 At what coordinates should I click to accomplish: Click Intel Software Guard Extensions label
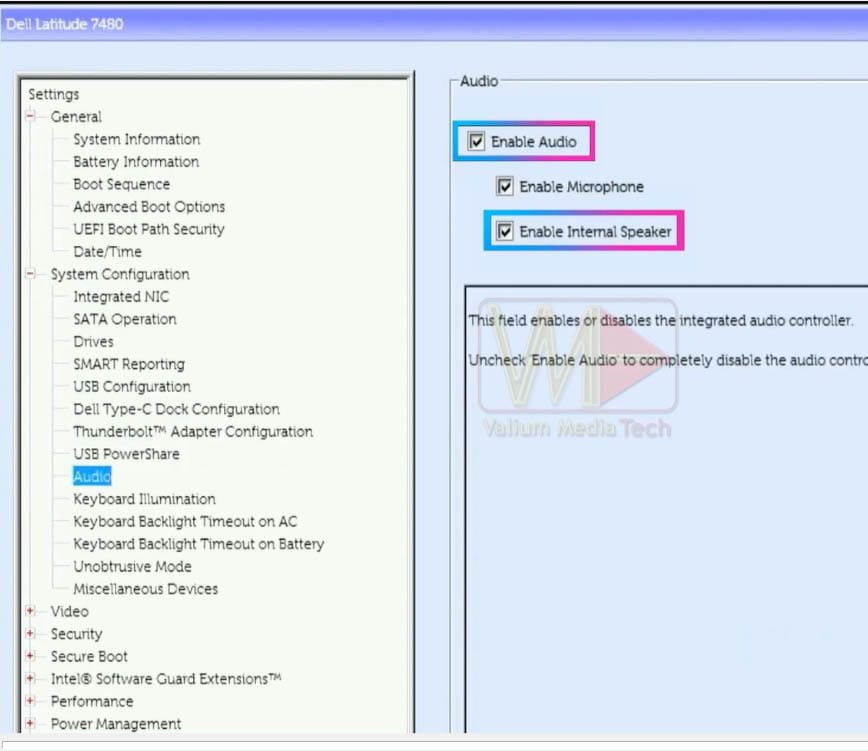166,679
